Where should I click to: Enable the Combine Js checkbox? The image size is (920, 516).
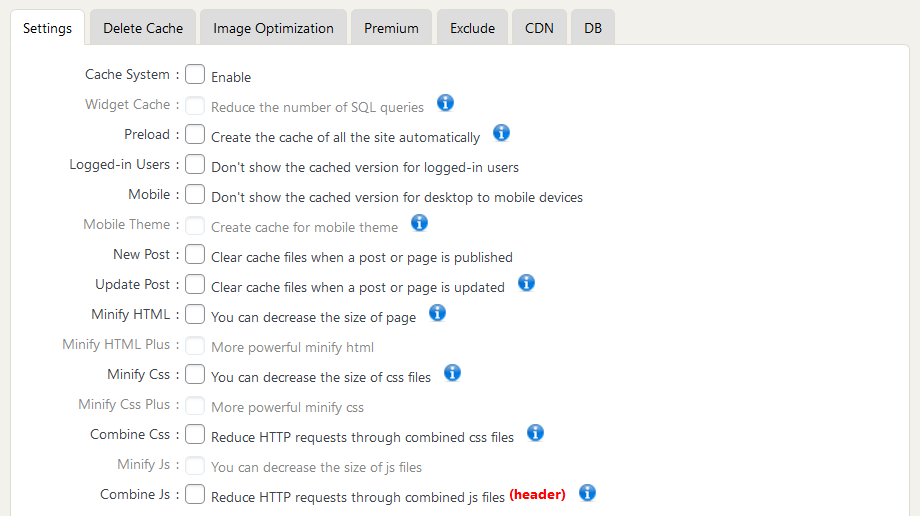tap(195, 494)
